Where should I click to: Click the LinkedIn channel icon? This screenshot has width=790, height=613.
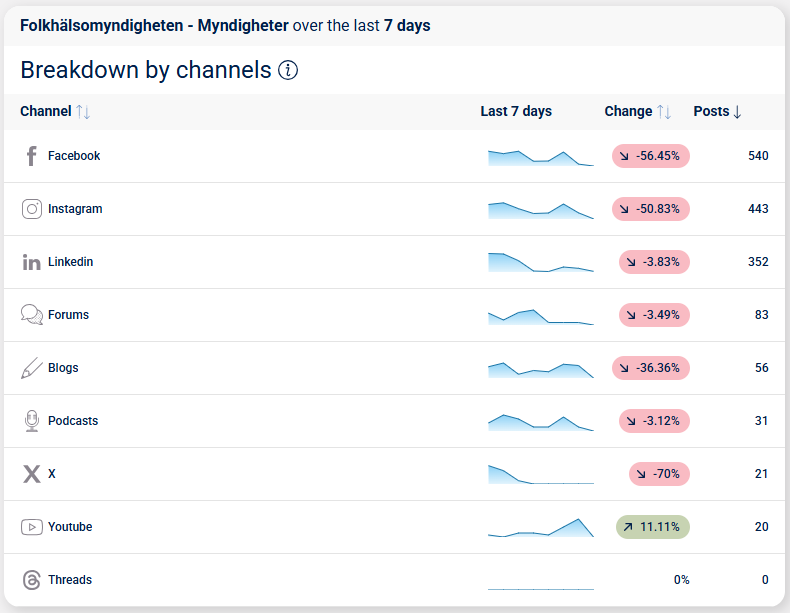pos(32,262)
